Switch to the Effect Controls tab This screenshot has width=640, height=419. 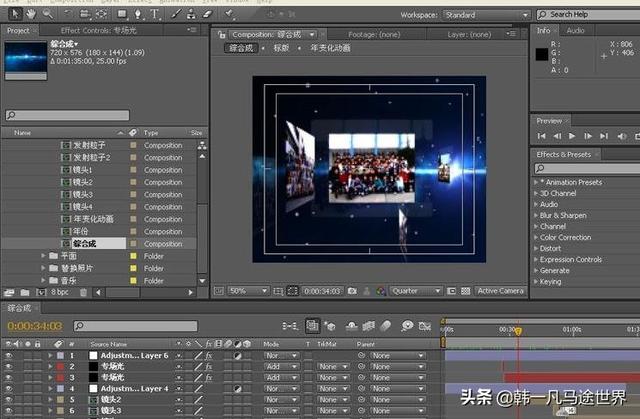coord(98,31)
